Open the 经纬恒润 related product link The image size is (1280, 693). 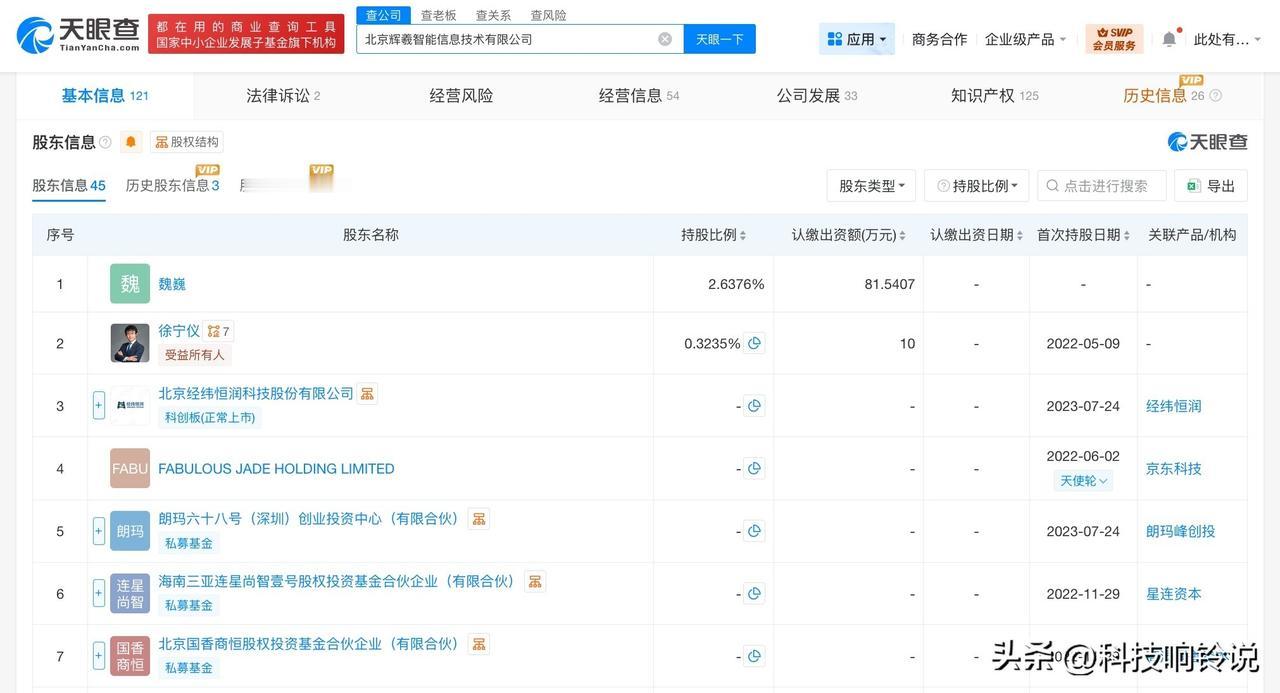pyautogui.click(x=1174, y=406)
